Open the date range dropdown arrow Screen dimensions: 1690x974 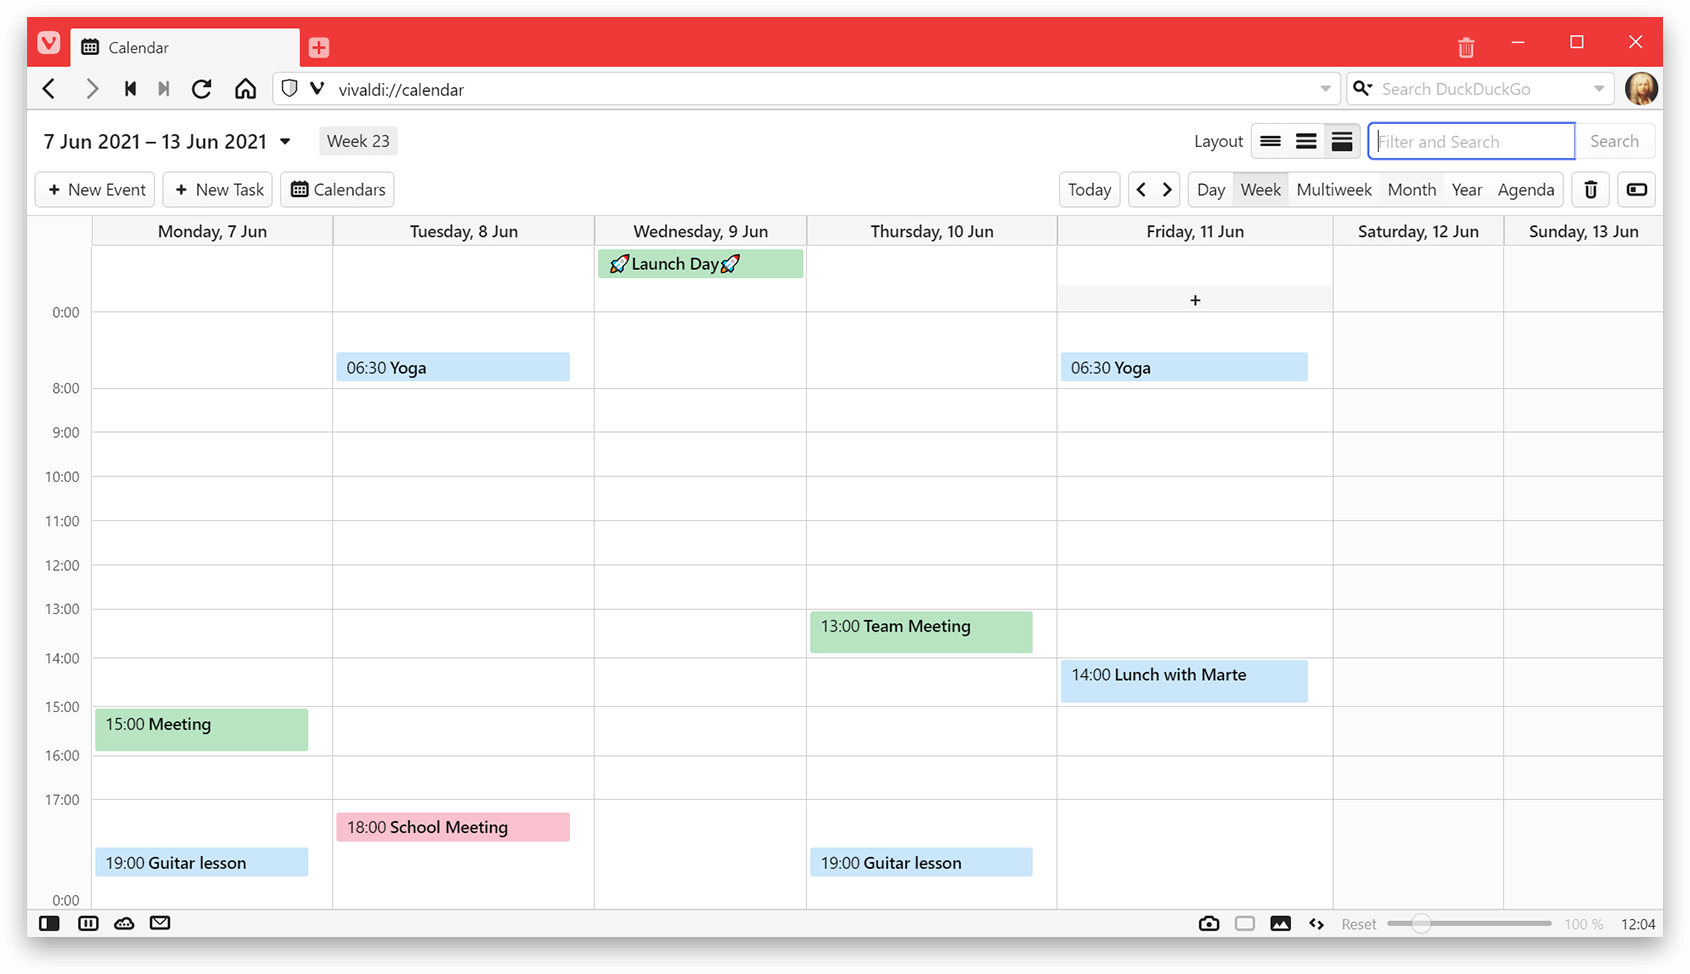pyautogui.click(x=286, y=141)
